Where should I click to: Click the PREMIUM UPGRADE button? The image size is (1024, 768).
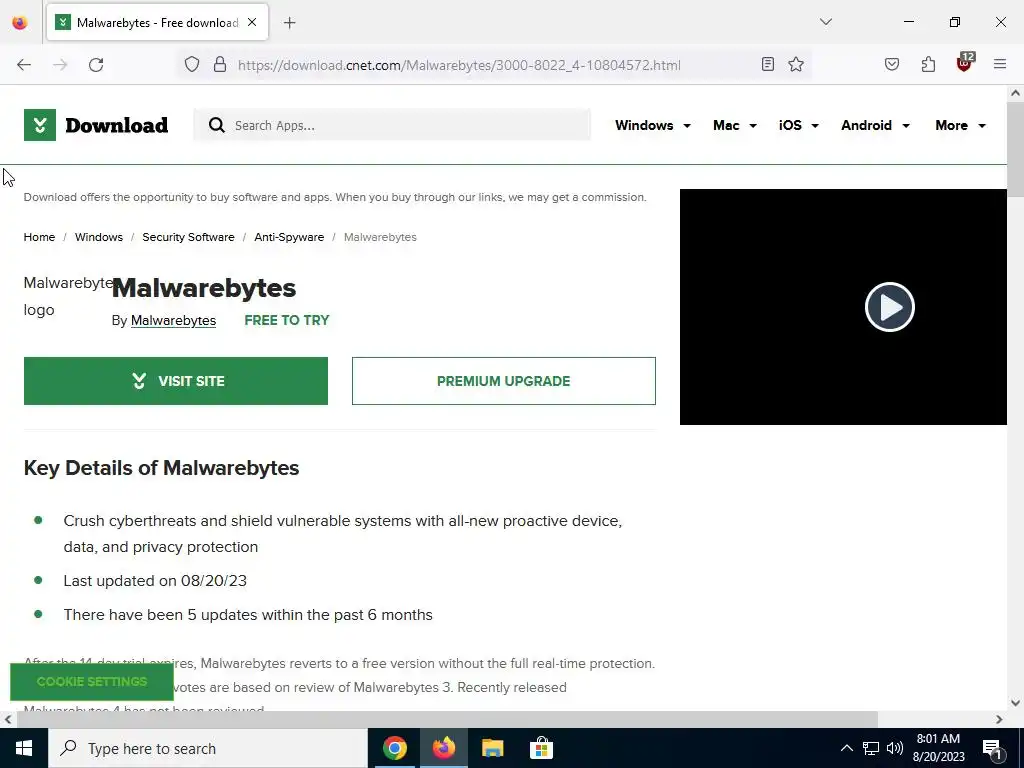[504, 381]
